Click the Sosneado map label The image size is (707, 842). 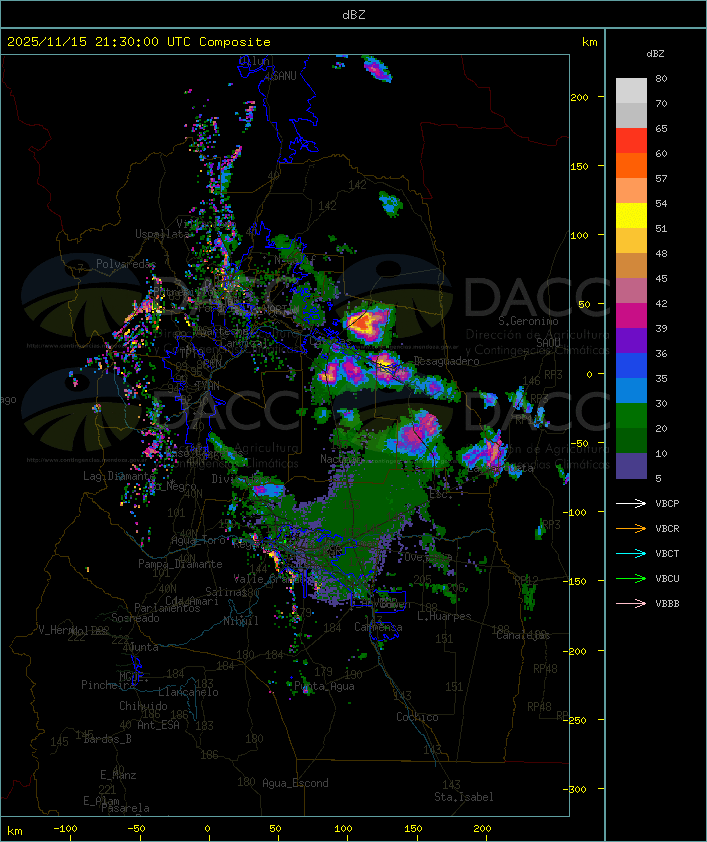pyautogui.click(x=135, y=618)
